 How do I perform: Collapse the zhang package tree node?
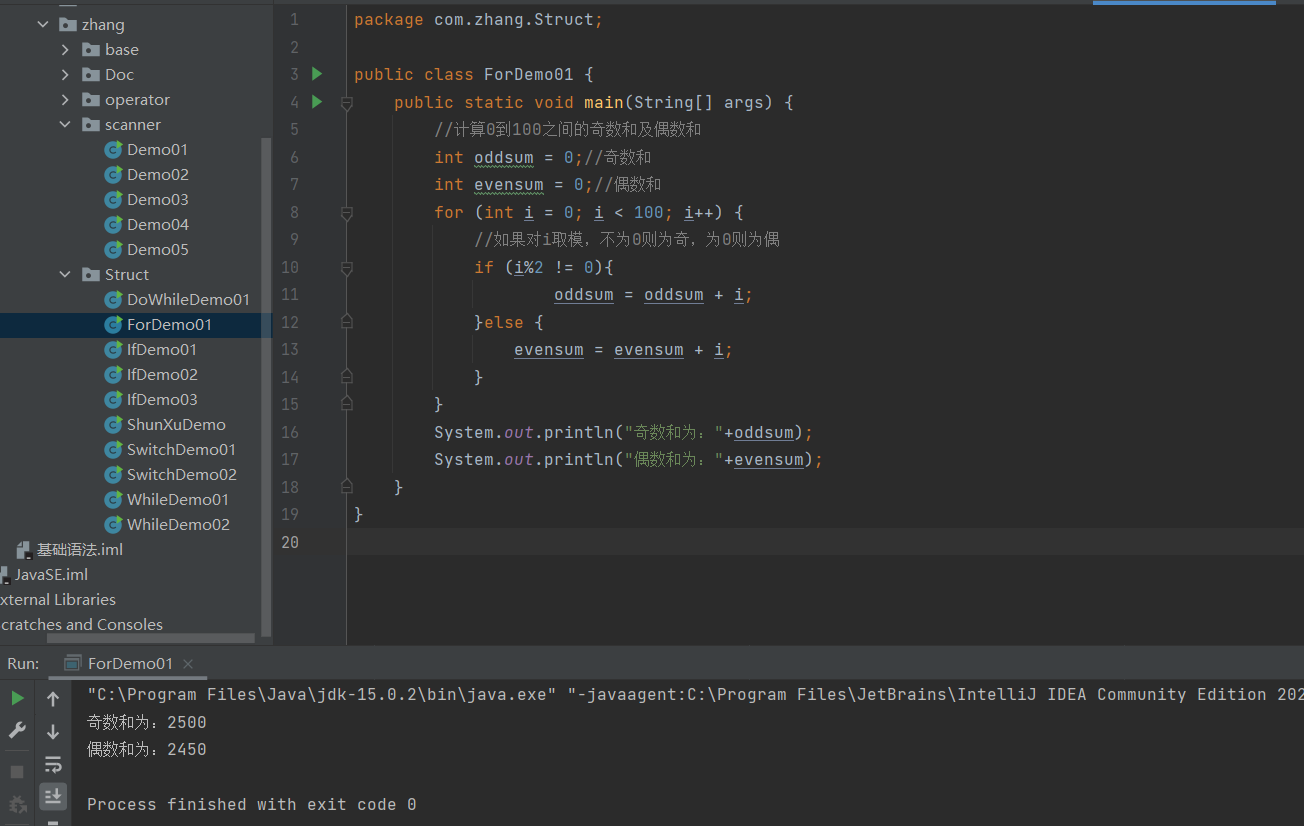43,25
